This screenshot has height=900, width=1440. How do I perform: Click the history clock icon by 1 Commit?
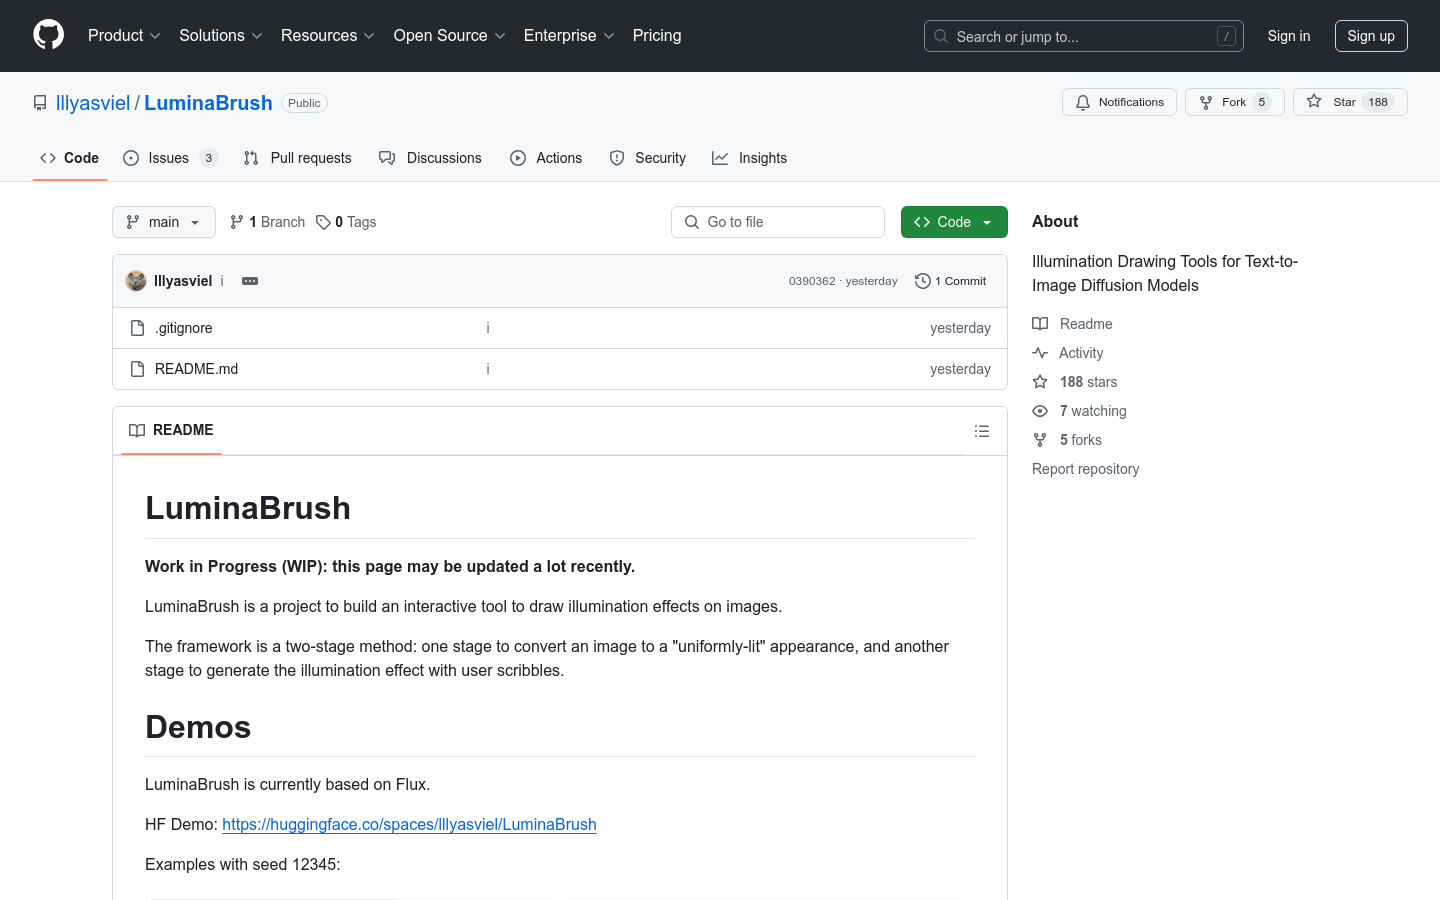[x=923, y=281]
